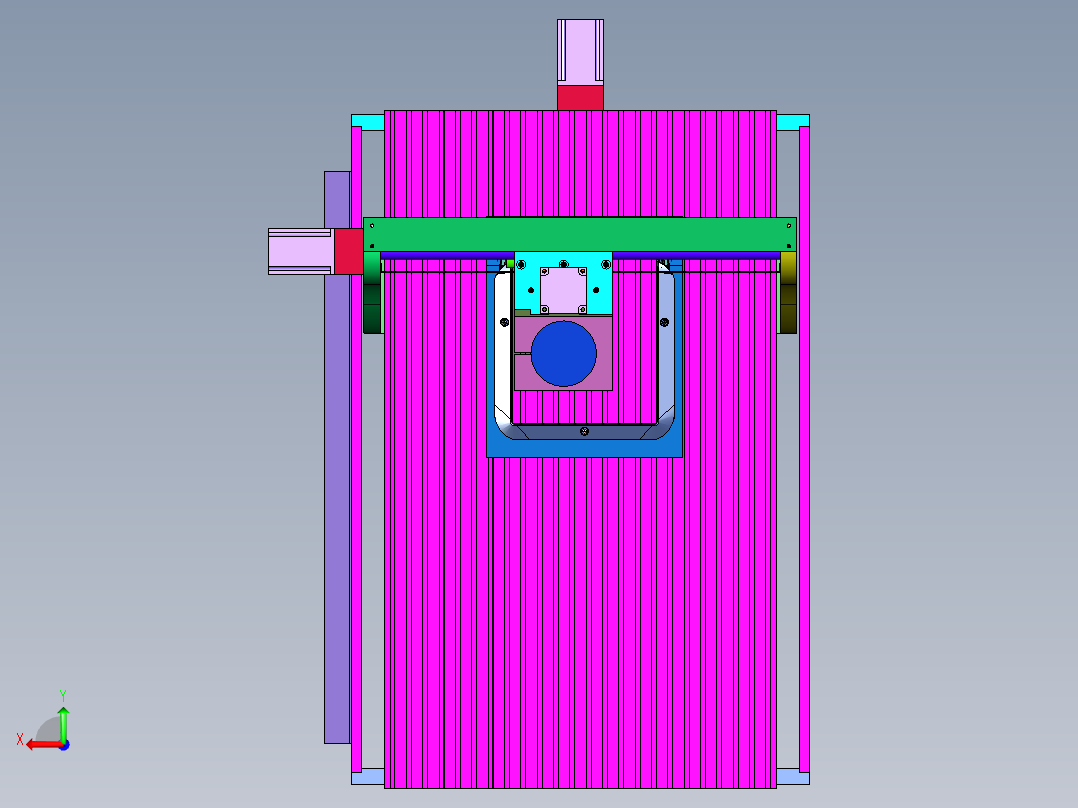Click the thin magenta vertical rail on far right
The image size is (1078, 808).
(x=804, y=450)
